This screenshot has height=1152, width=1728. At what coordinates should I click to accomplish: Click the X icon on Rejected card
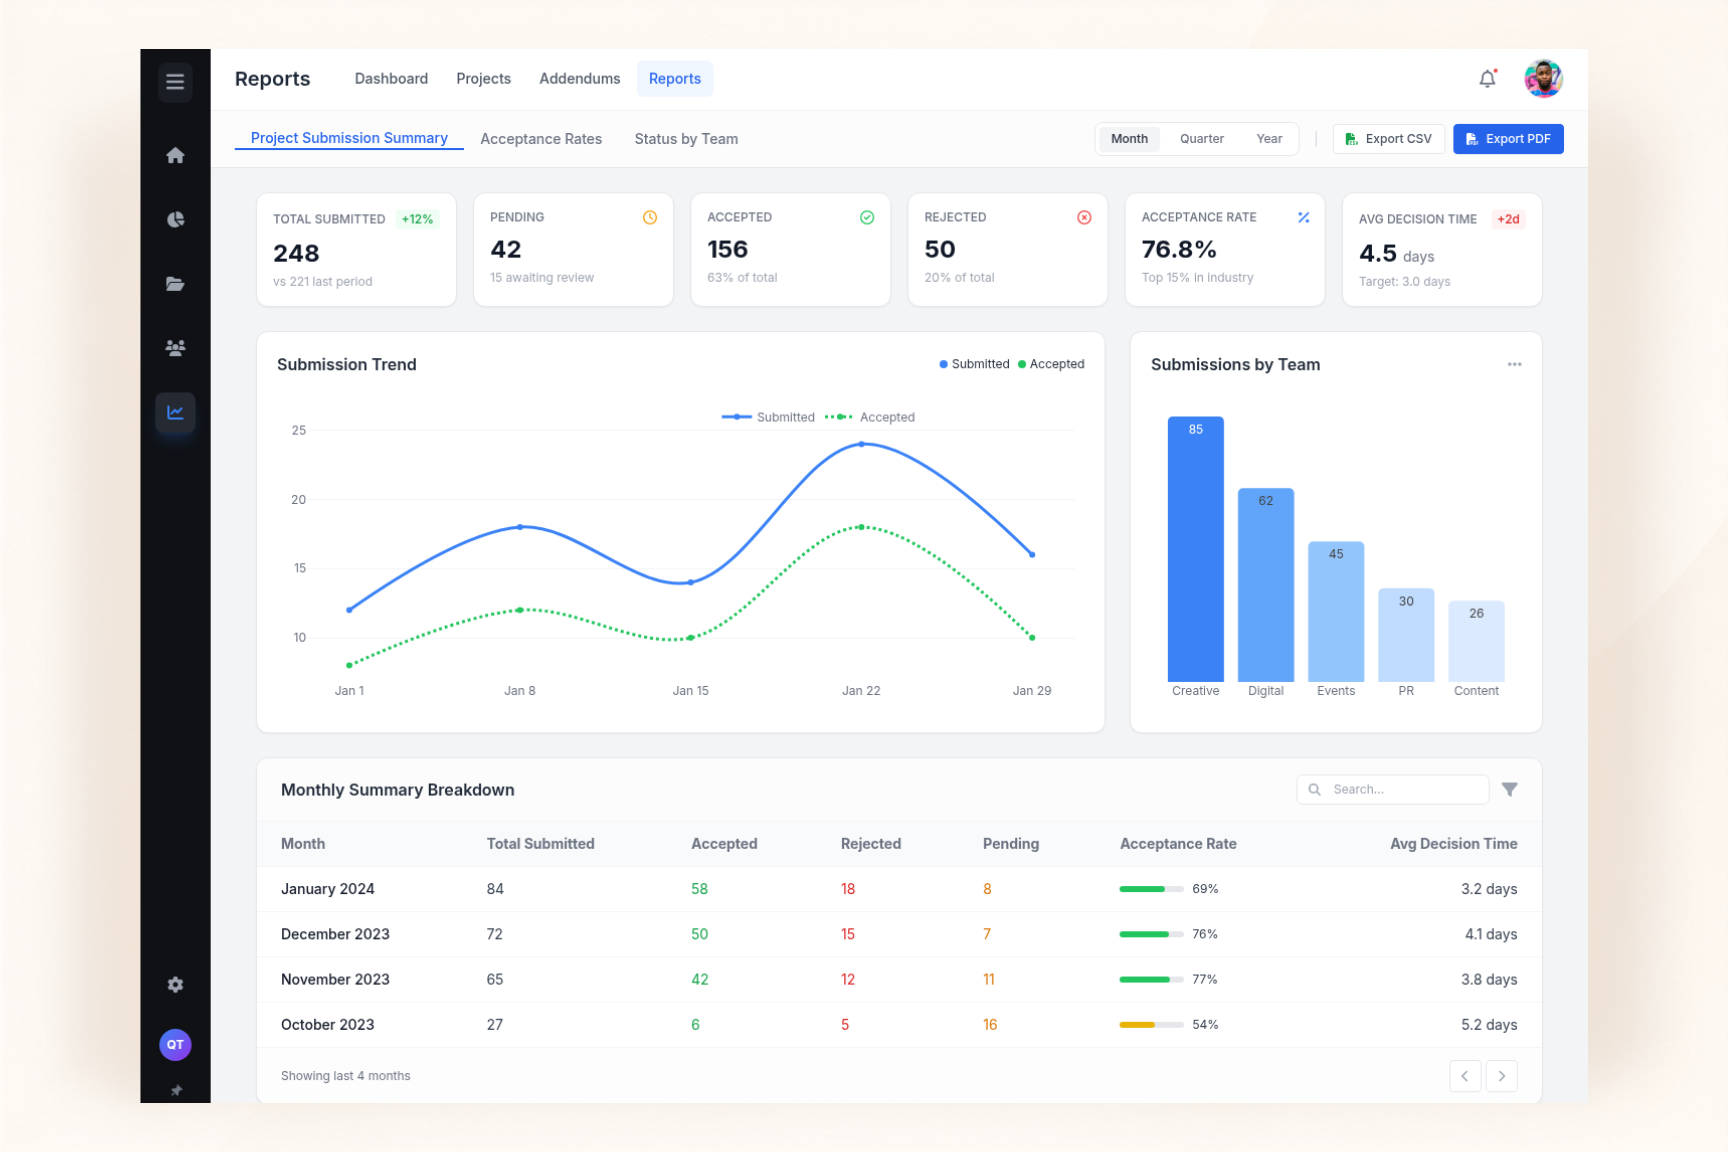[x=1084, y=217]
